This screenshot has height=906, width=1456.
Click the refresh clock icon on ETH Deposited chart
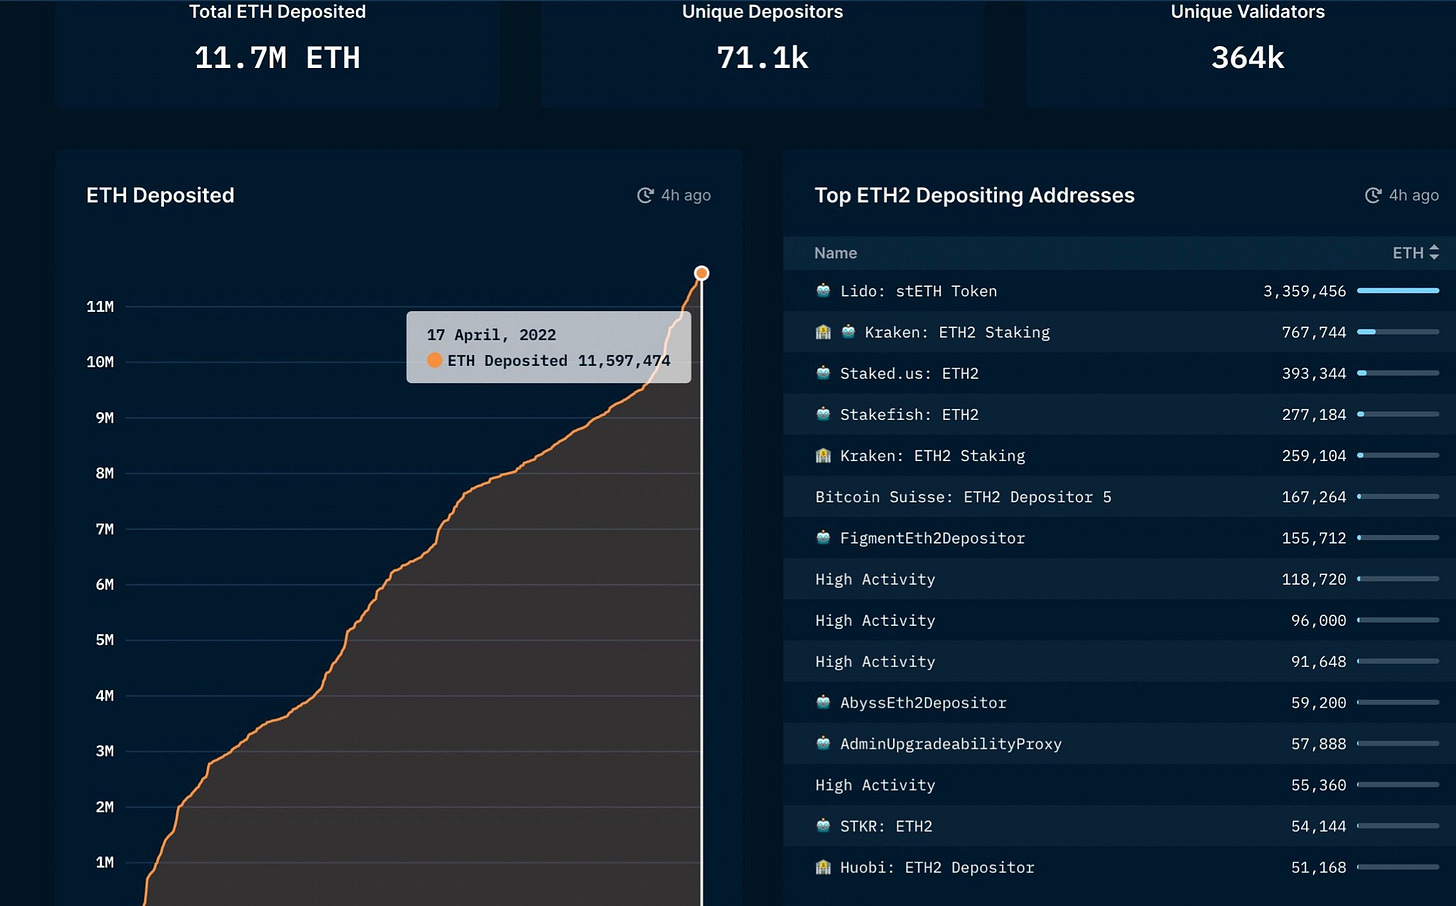point(646,195)
